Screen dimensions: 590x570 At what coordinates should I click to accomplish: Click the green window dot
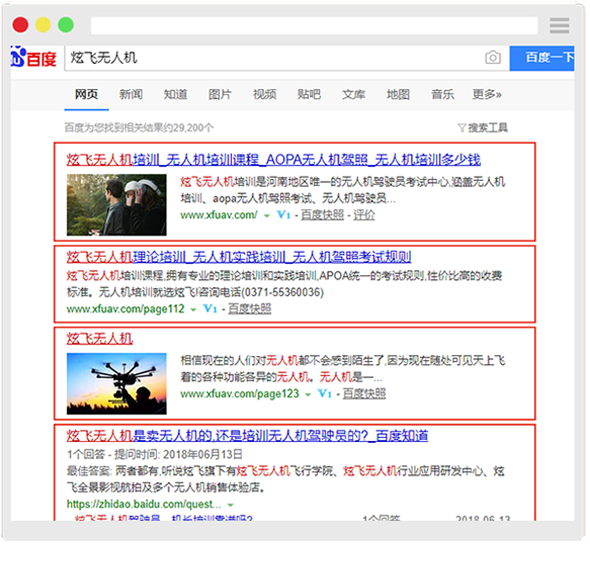[66, 25]
